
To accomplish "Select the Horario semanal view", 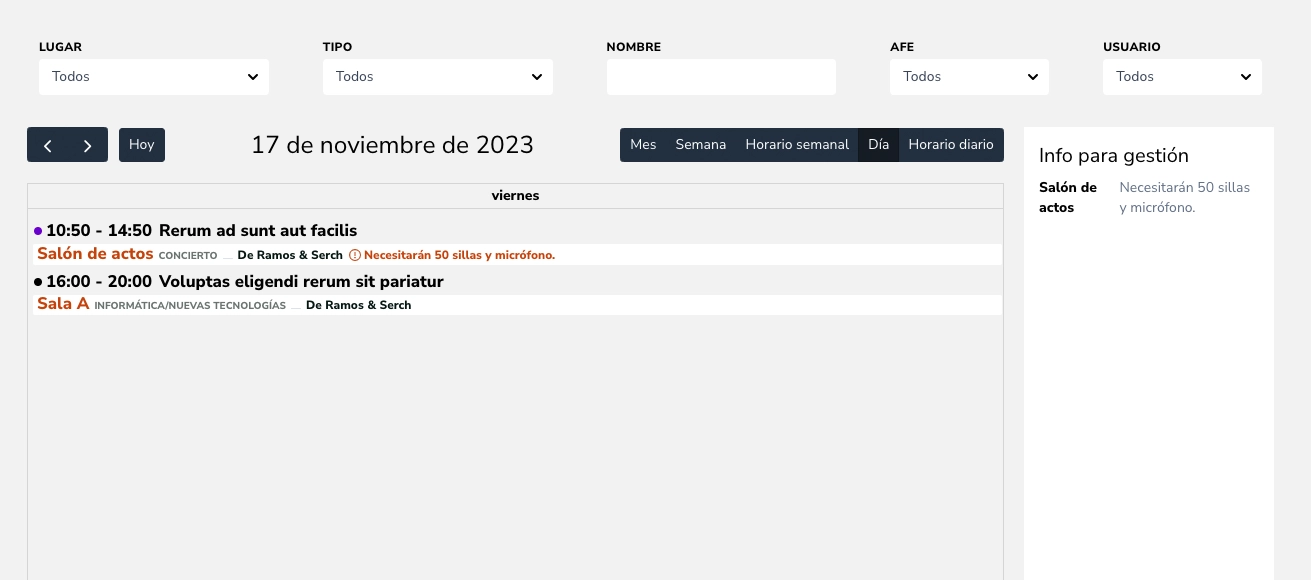I will (797, 145).
